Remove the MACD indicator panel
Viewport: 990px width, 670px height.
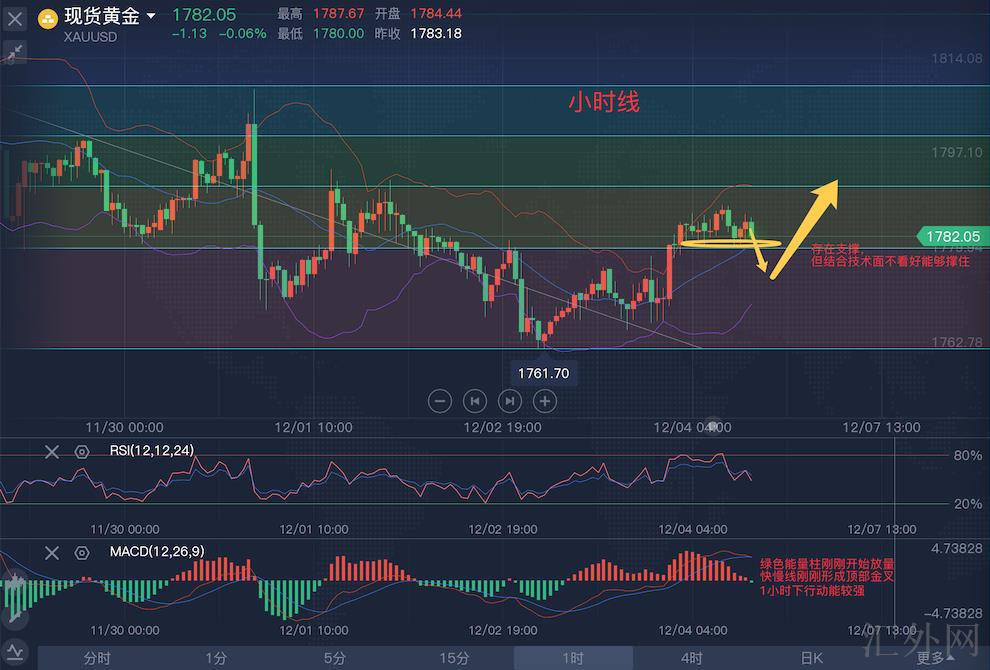click(52, 552)
